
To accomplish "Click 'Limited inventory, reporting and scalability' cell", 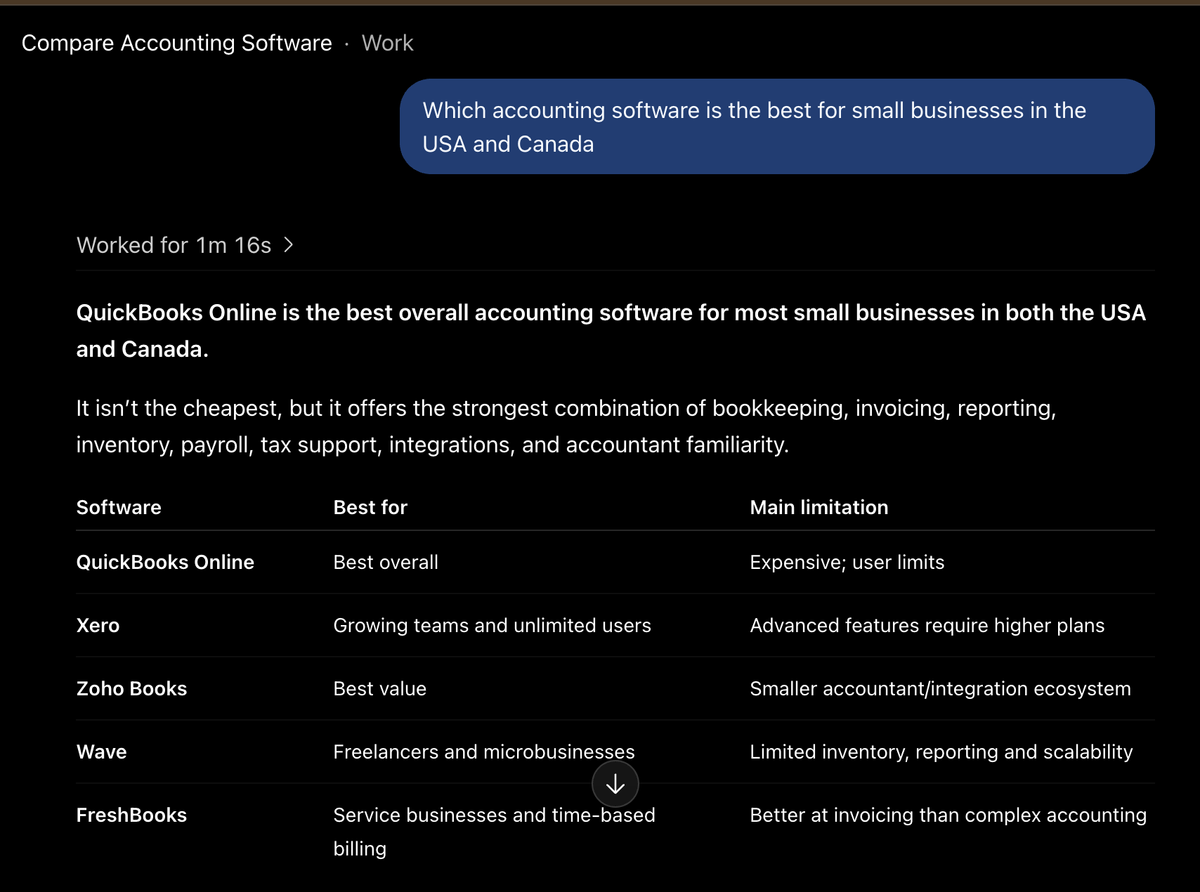I will coord(941,751).
